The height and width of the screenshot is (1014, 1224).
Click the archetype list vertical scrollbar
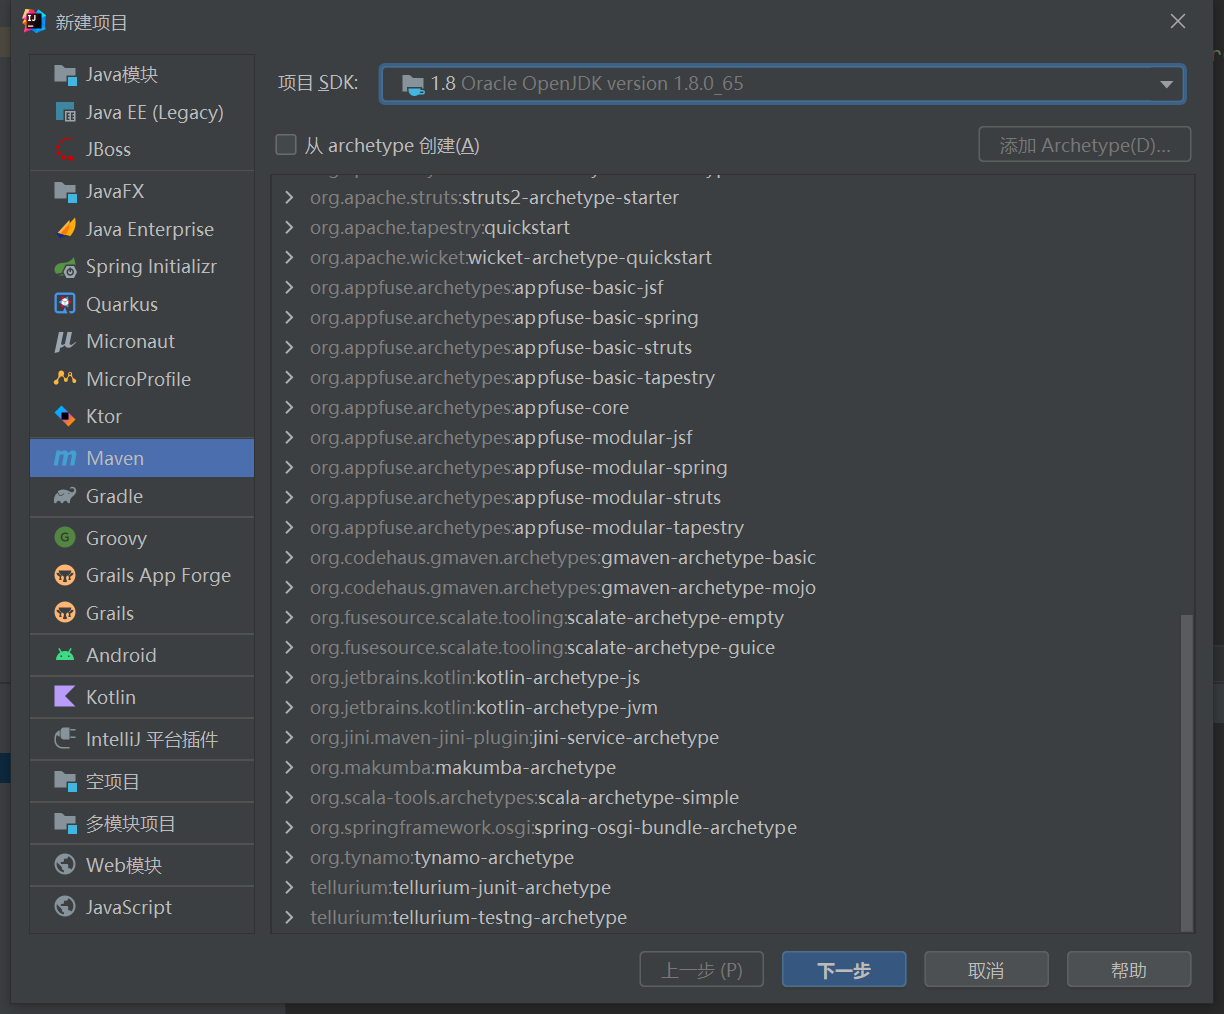point(1187,772)
